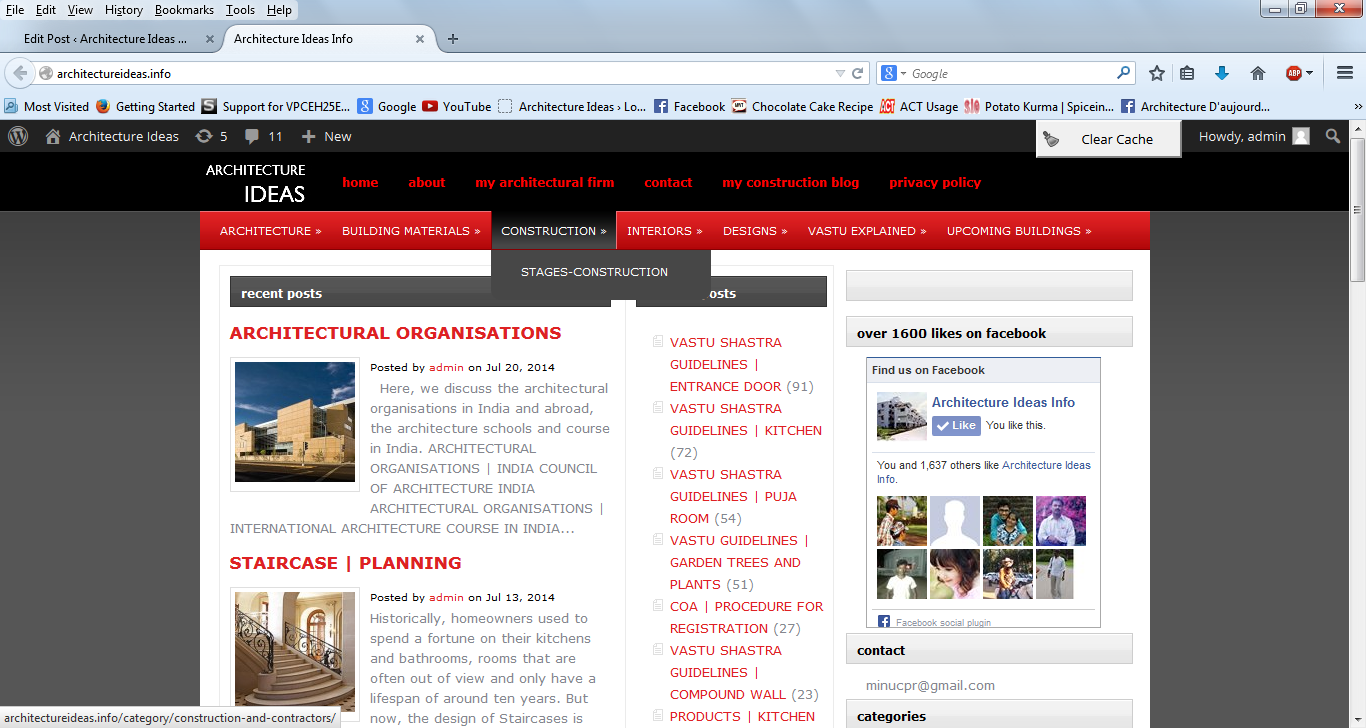
Task: Open the Firefox hamburger menu
Action: point(1345,73)
